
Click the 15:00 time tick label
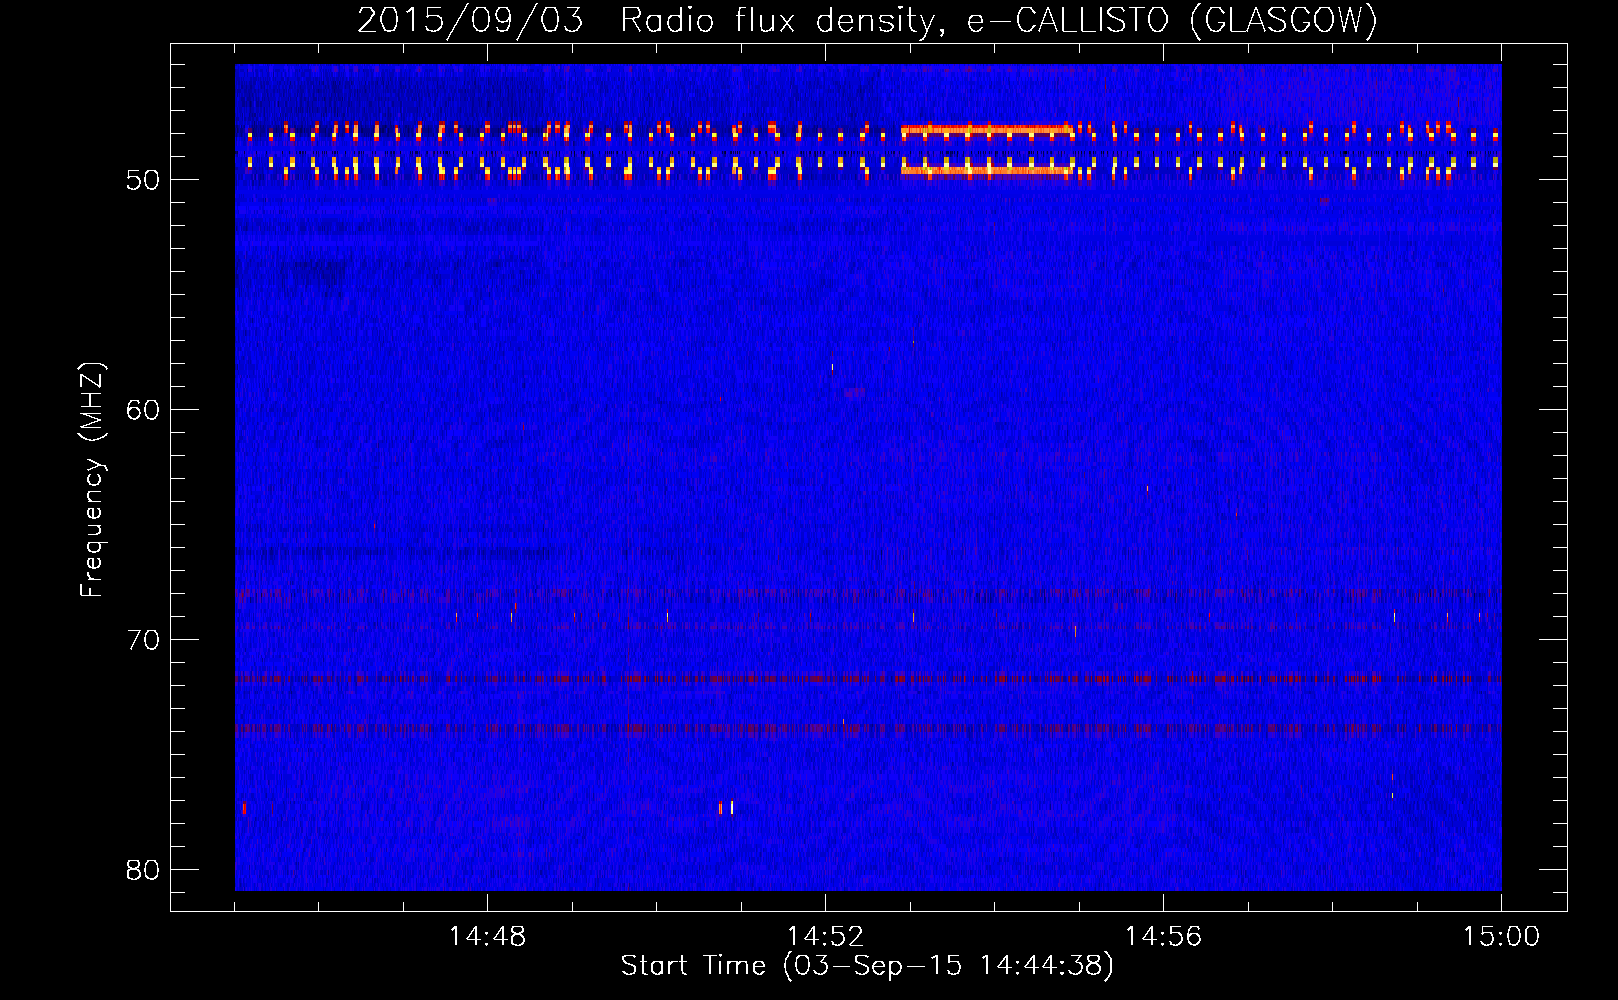tap(1501, 936)
